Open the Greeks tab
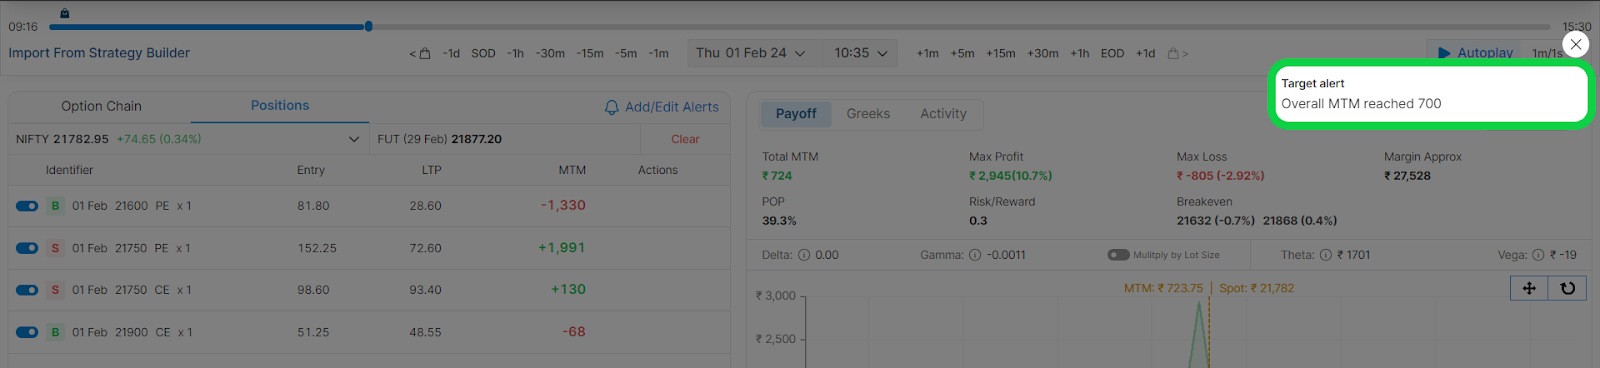 click(868, 114)
